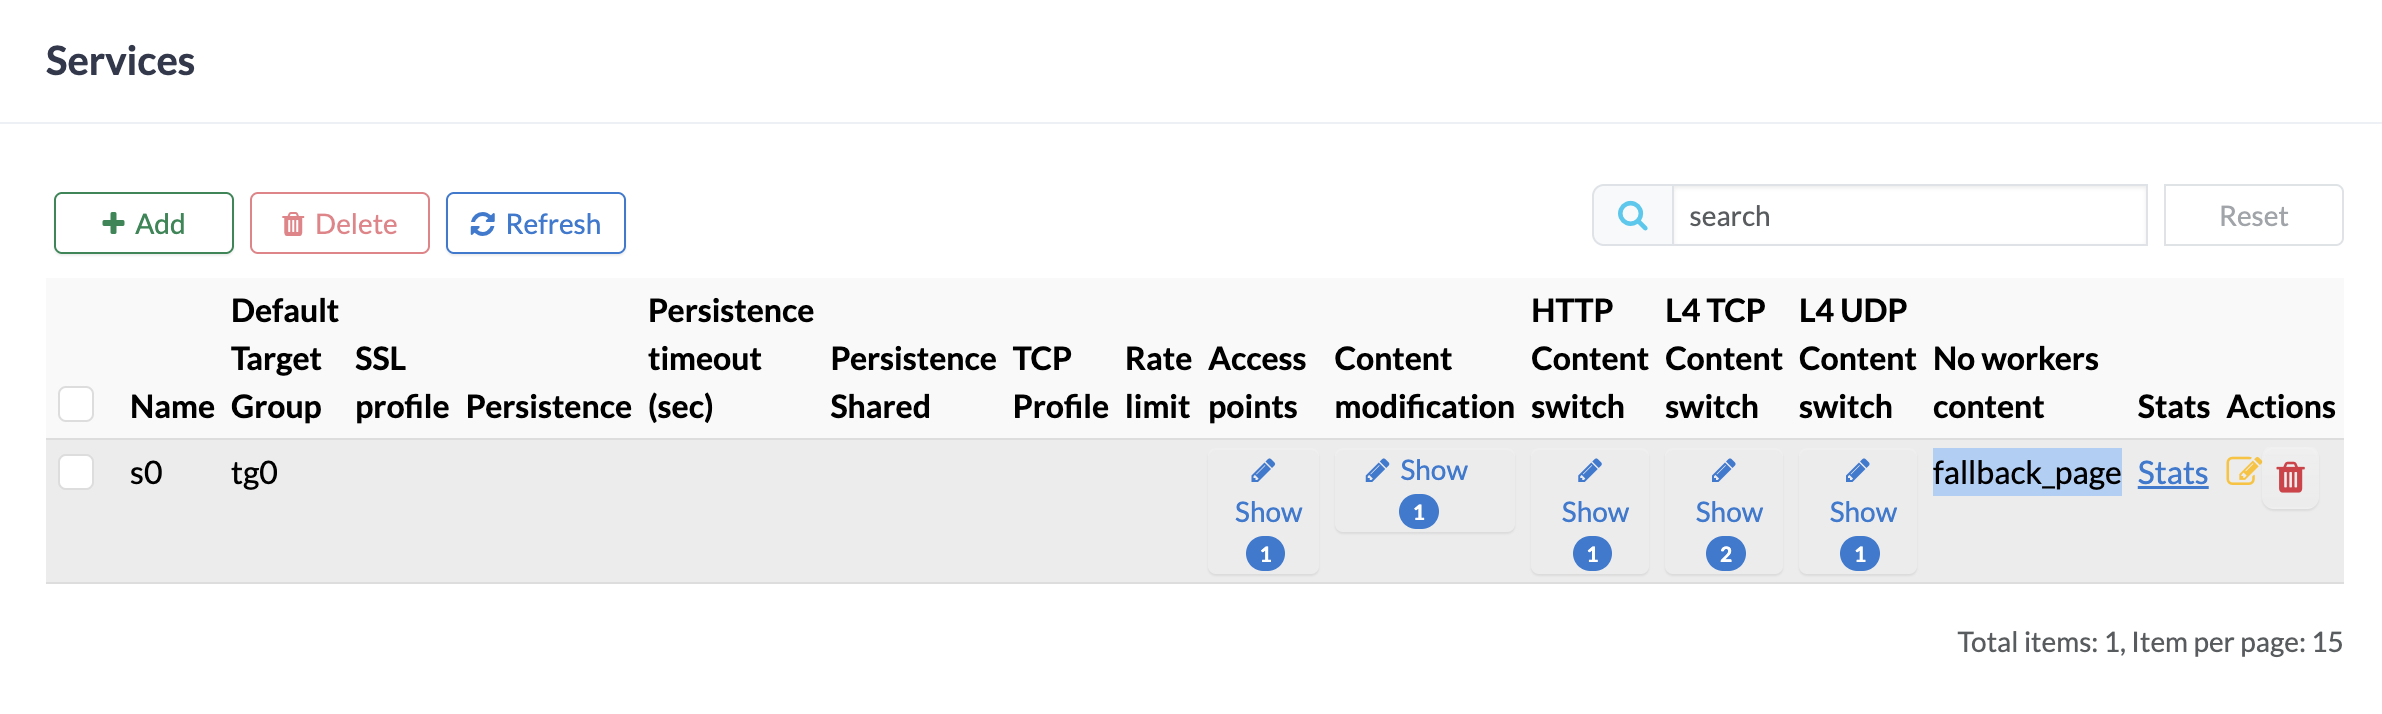Click the edit icon for service s0
This screenshot has width=2382, height=714.
[2243, 471]
